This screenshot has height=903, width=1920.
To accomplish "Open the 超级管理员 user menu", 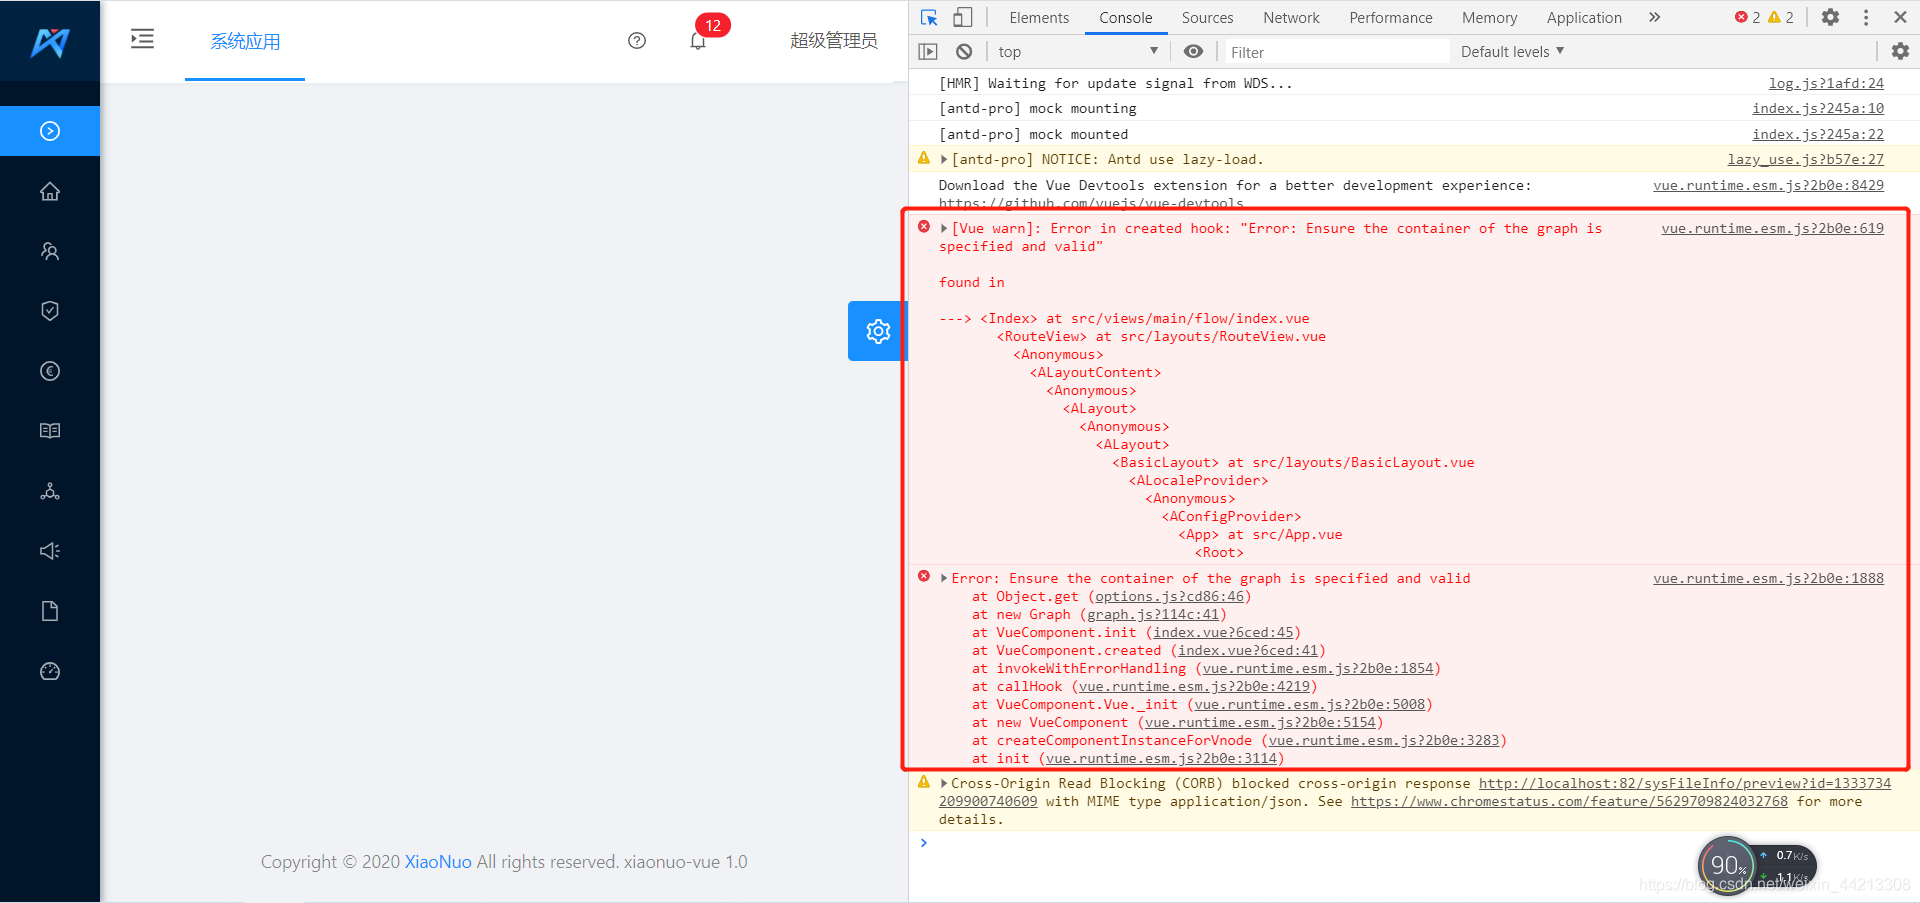I will coord(834,41).
